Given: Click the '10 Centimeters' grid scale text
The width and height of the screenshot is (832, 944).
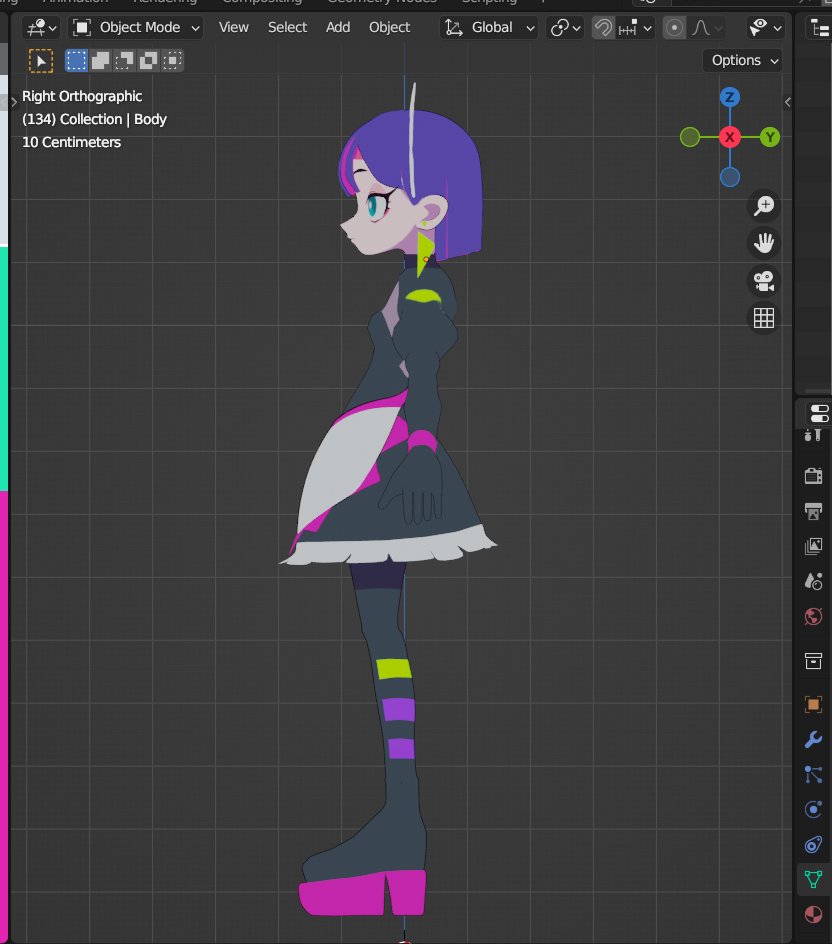Looking at the screenshot, I should (x=71, y=142).
